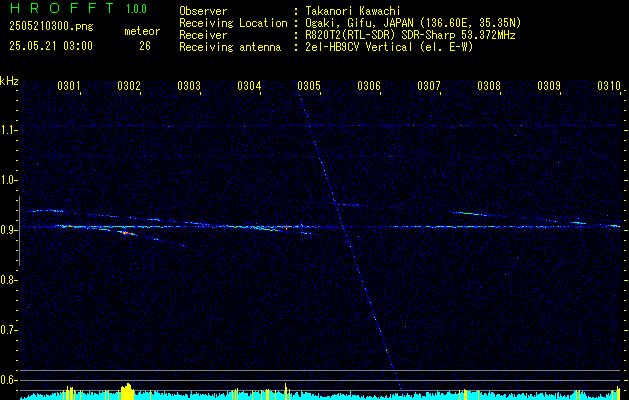Click the 0301 time marker
629x400 pixels.
[x=69, y=85]
